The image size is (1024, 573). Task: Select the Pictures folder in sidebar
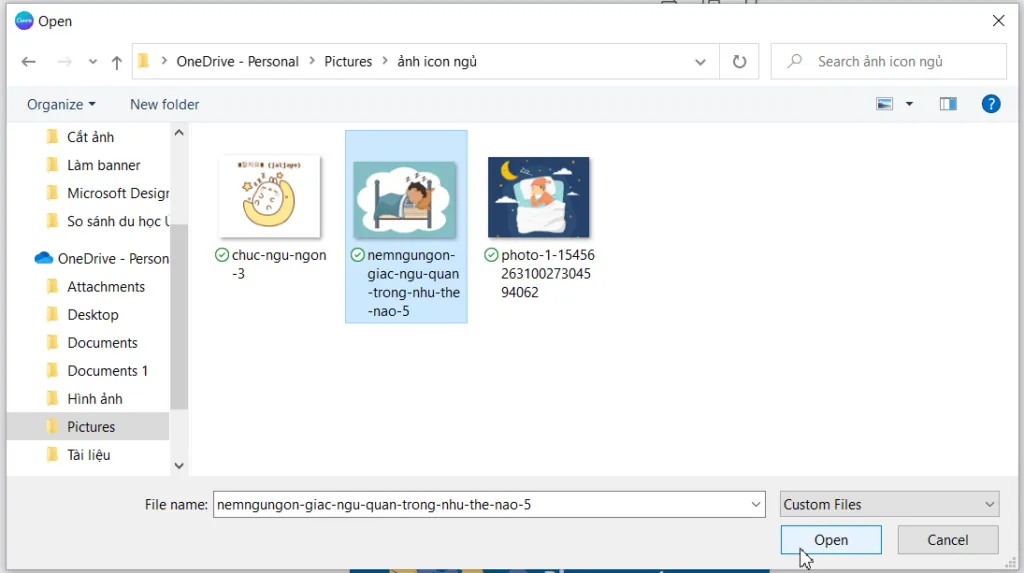[x=91, y=427]
